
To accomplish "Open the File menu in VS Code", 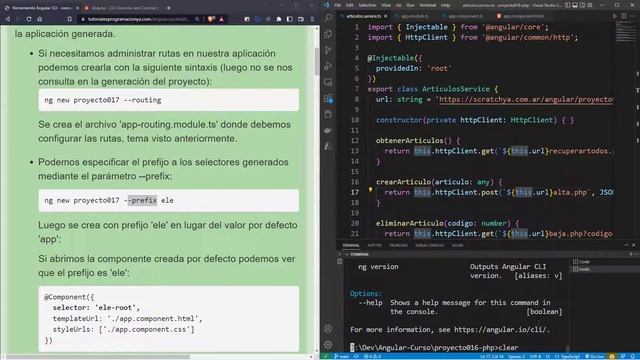I will coord(338,5).
